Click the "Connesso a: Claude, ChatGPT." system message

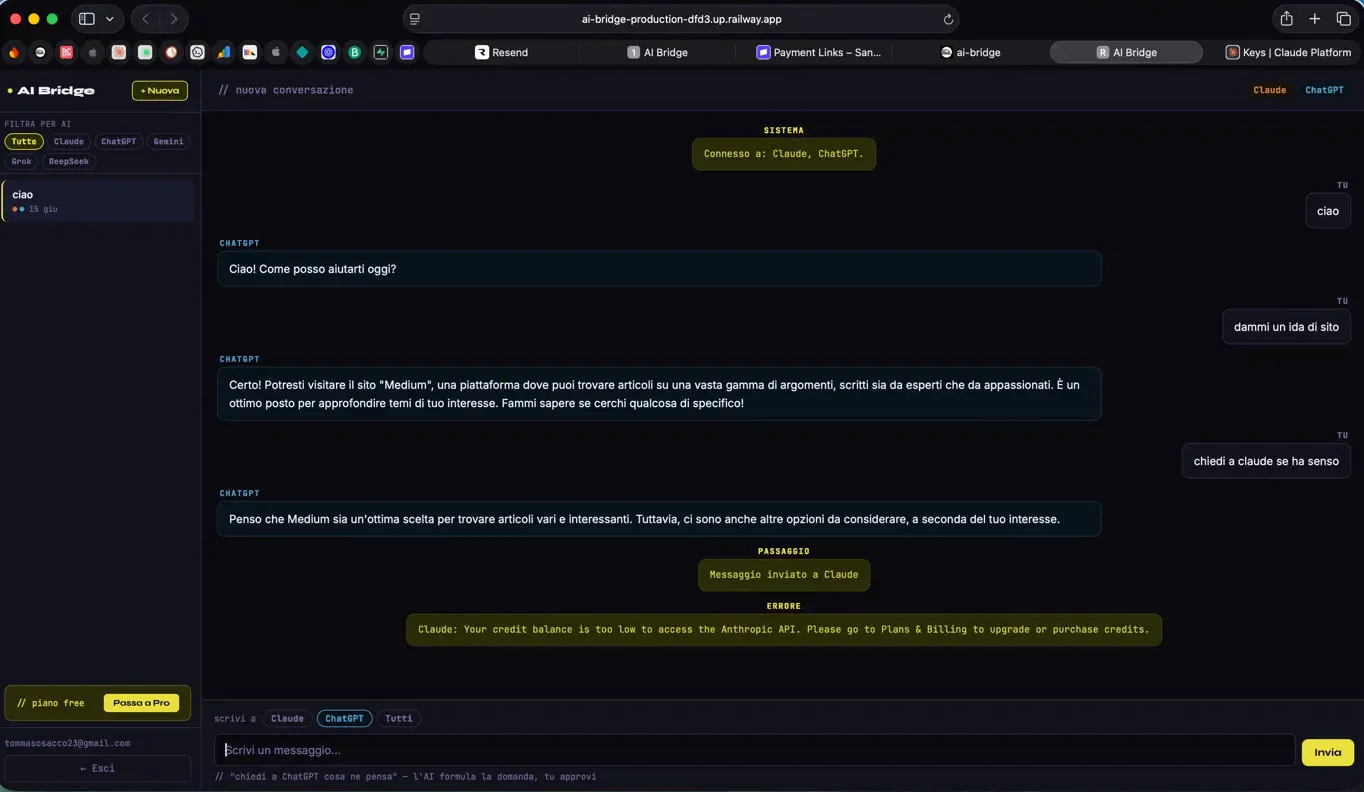tap(784, 154)
